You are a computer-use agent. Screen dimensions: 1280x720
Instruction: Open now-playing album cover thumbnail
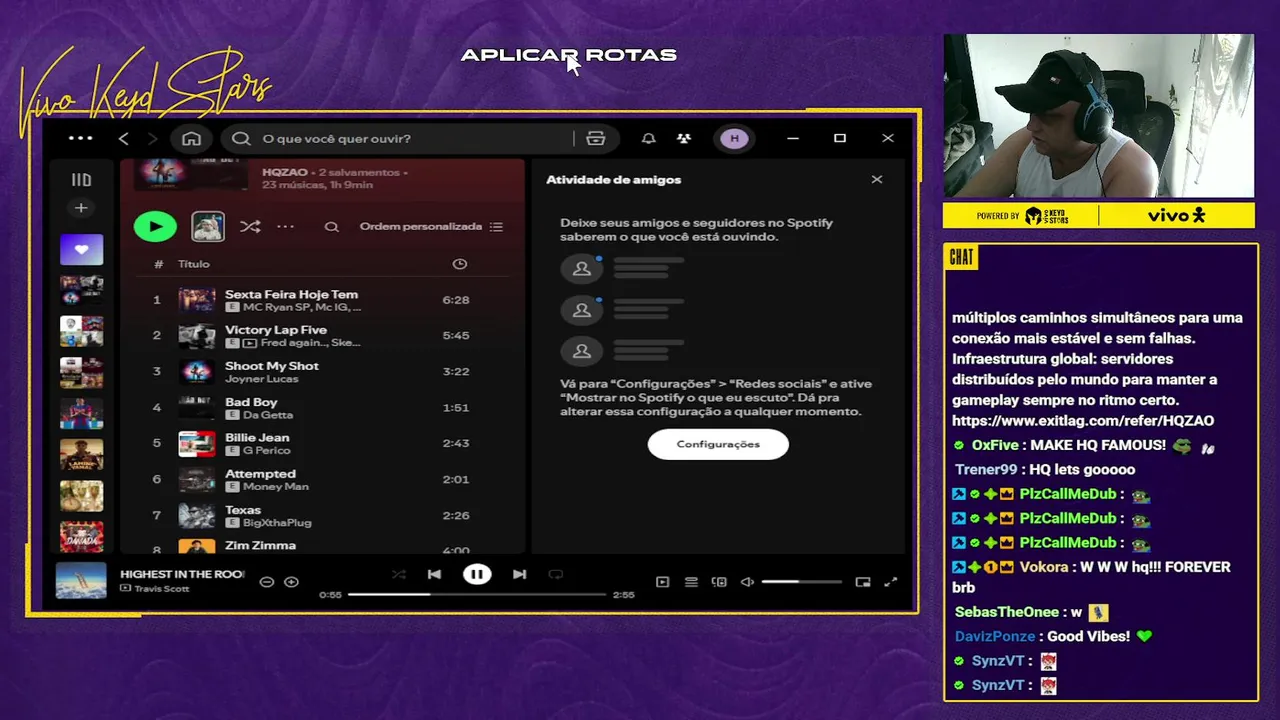point(81,581)
